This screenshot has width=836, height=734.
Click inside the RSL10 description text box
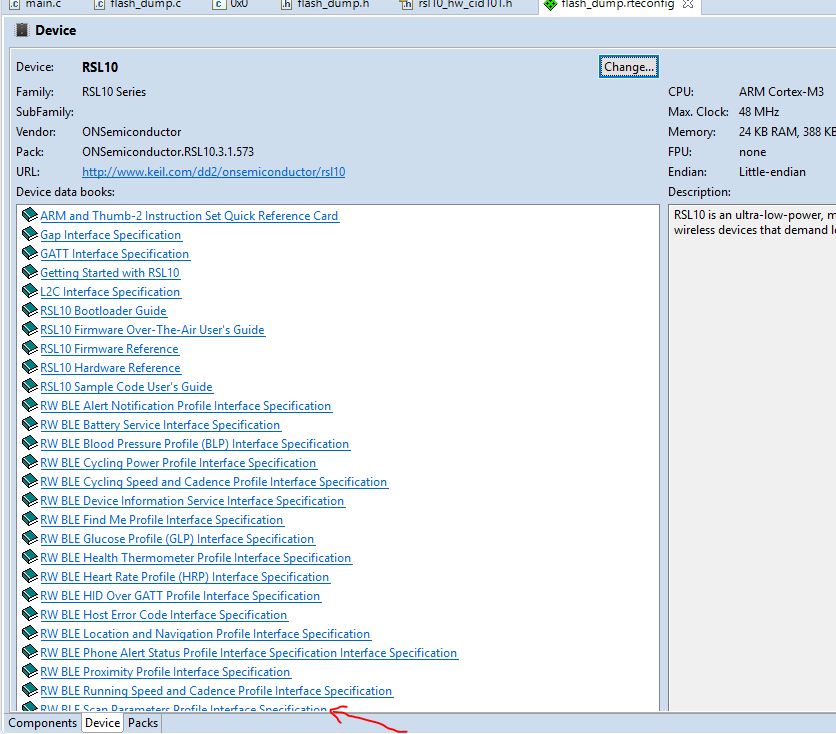(752, 457)
